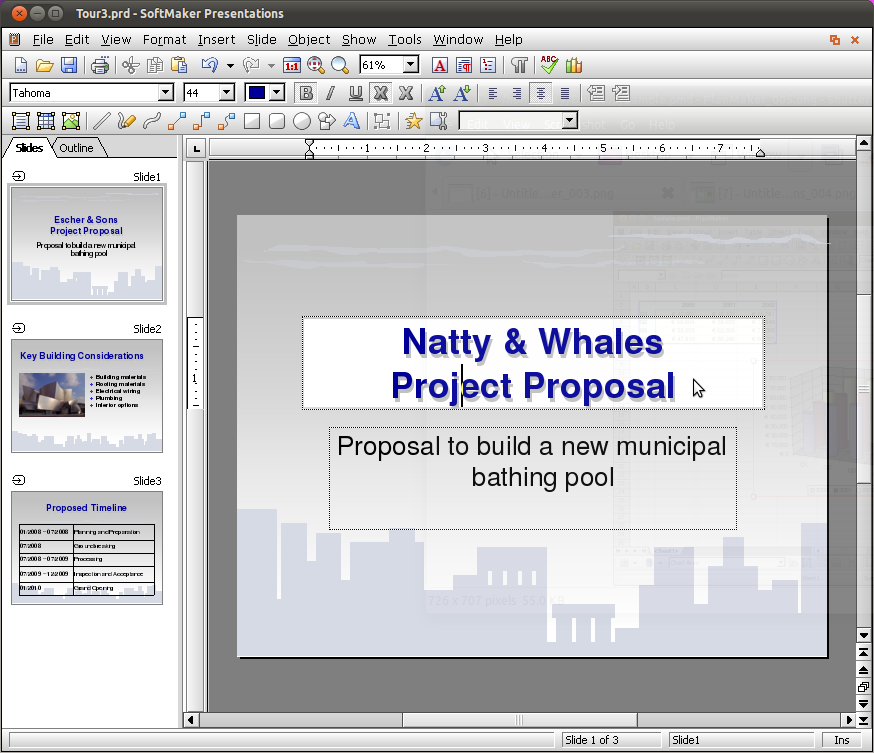Click the Save icon in the toolbar
This screenshot has width=874, height=753.
(x=69, y=66)
